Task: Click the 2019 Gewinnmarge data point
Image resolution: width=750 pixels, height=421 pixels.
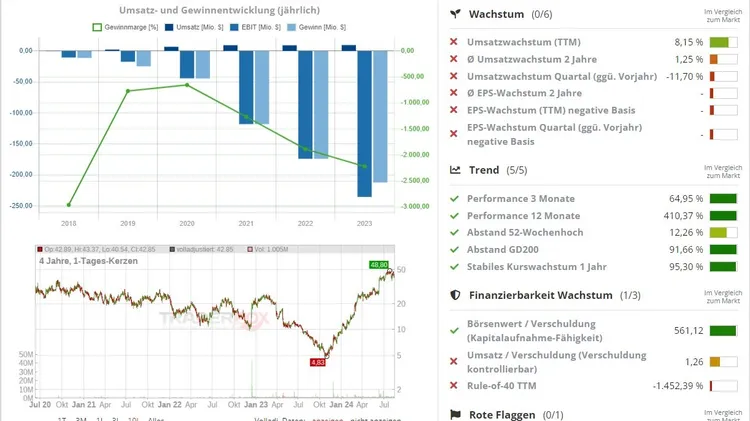Action: (x=128, y=91)
